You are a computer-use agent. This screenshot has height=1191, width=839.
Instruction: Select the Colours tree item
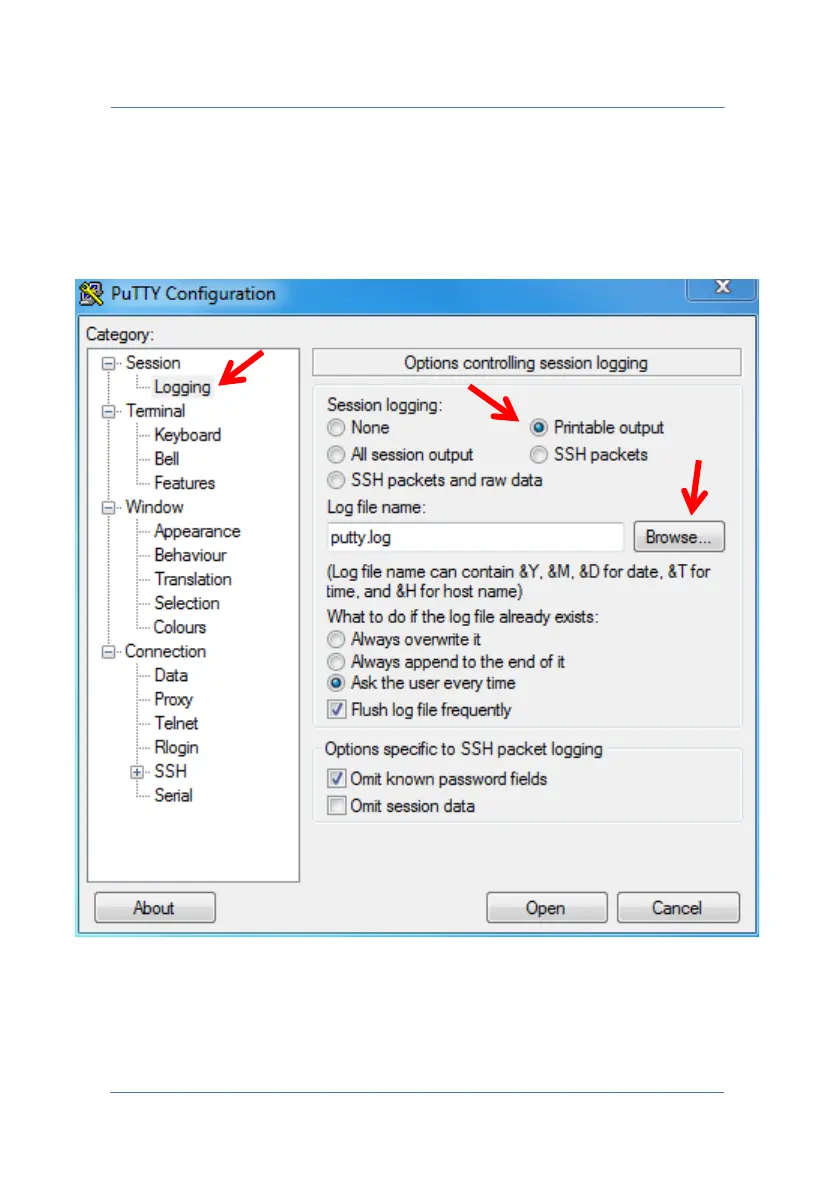(180, 627)
